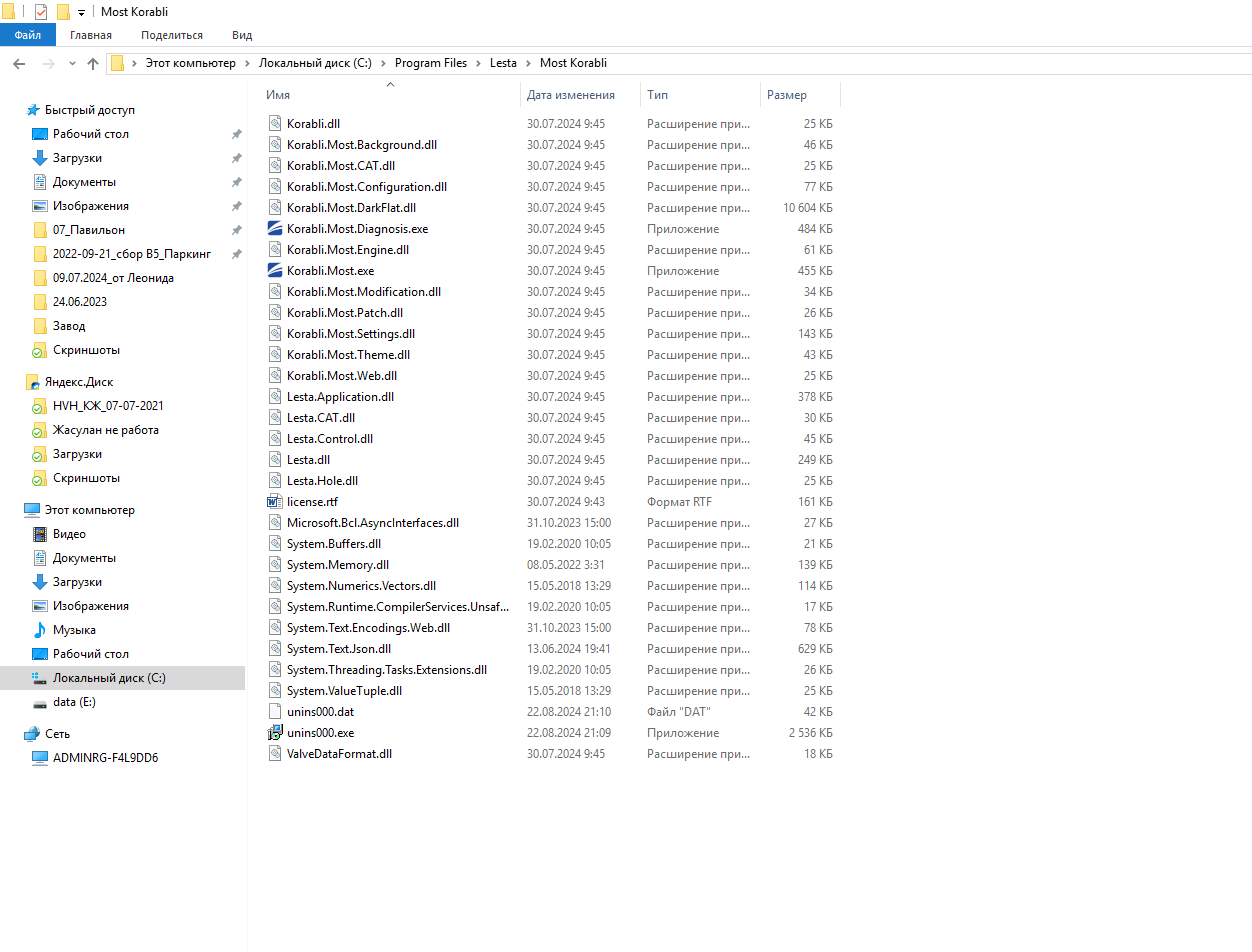Expand the chevron after Program Files breadcrumb

click(478, 63)
